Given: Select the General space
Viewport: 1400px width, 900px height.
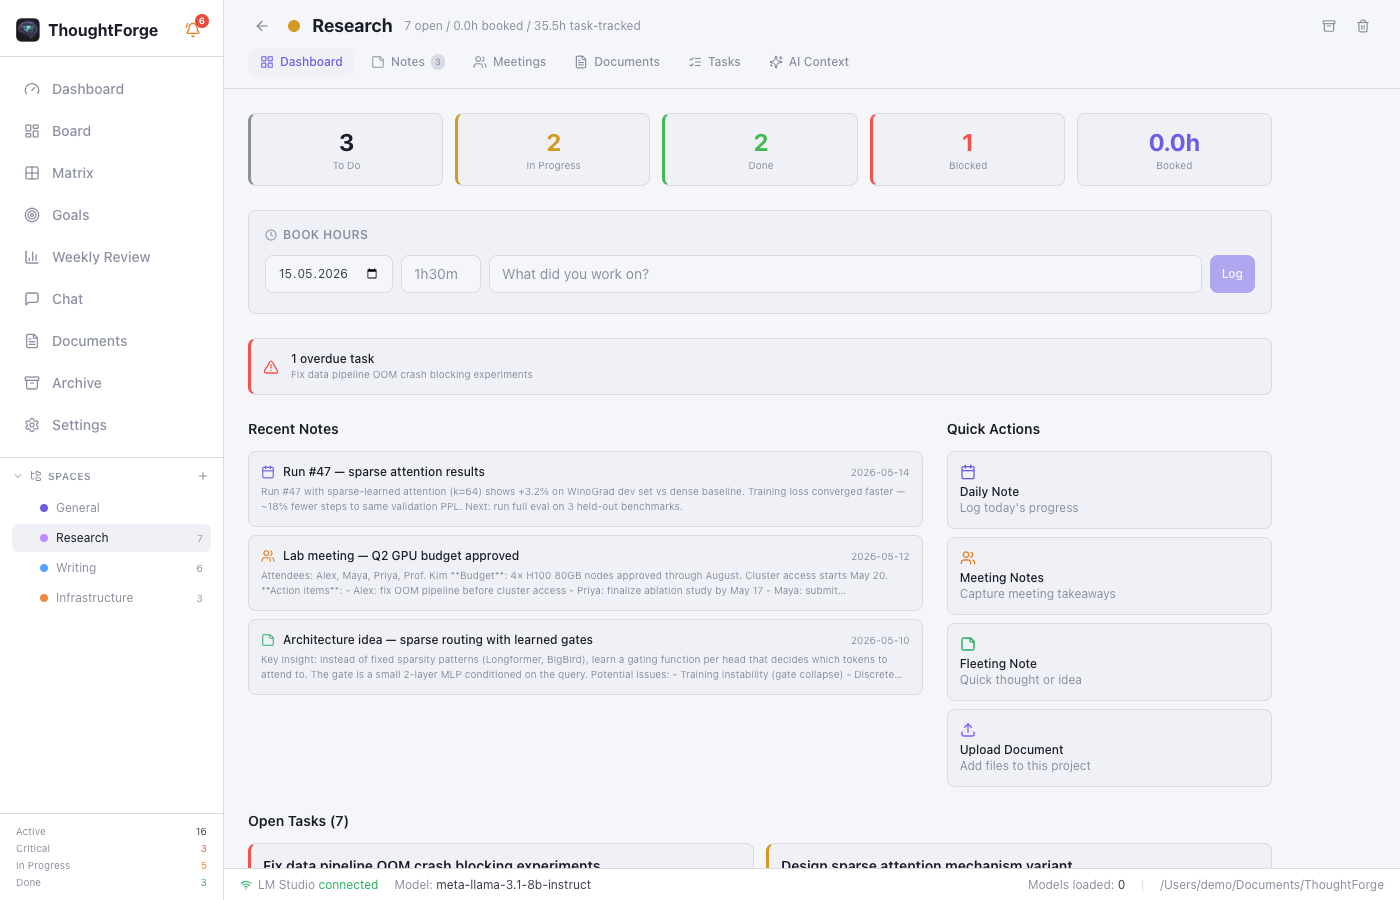Looking at the screenshot, I should coord(112,508).
